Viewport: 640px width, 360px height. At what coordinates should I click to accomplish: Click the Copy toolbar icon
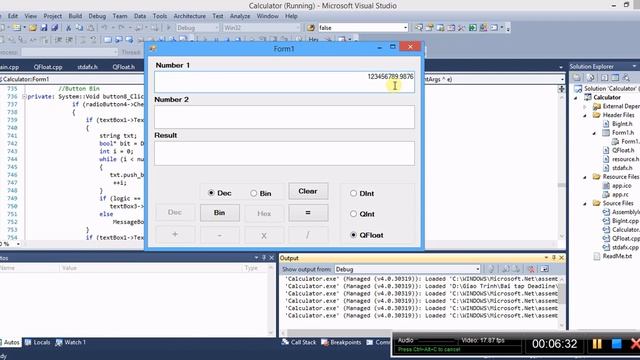(79, 28)
